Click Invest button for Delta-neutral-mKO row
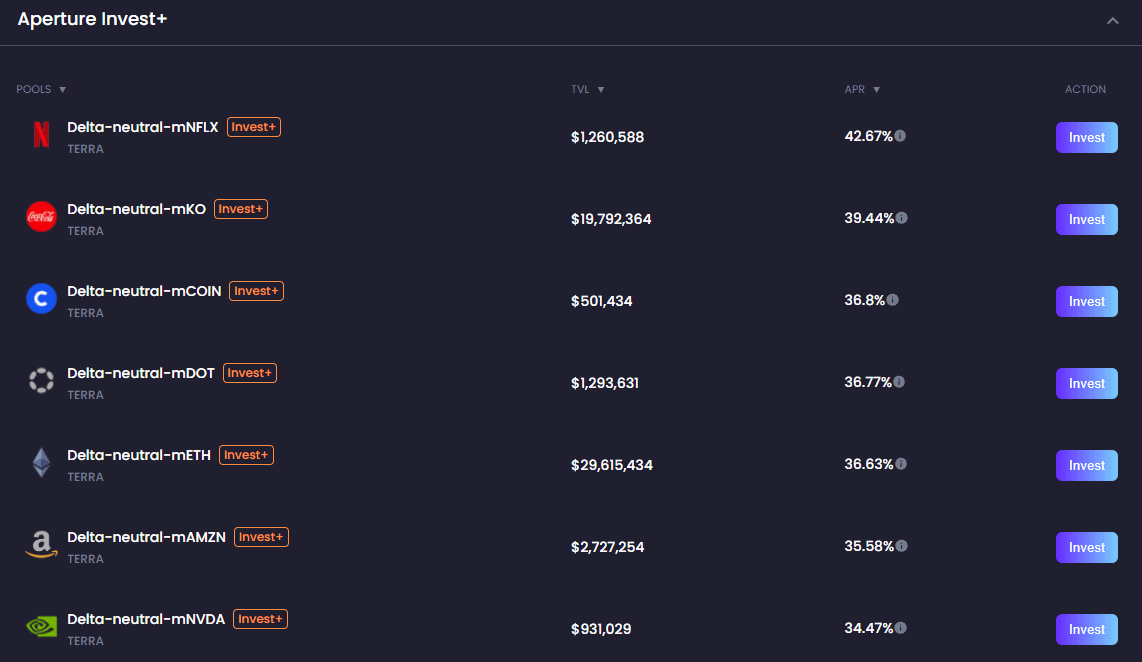Screen dimensions: 1142x662 point(1086,220)
